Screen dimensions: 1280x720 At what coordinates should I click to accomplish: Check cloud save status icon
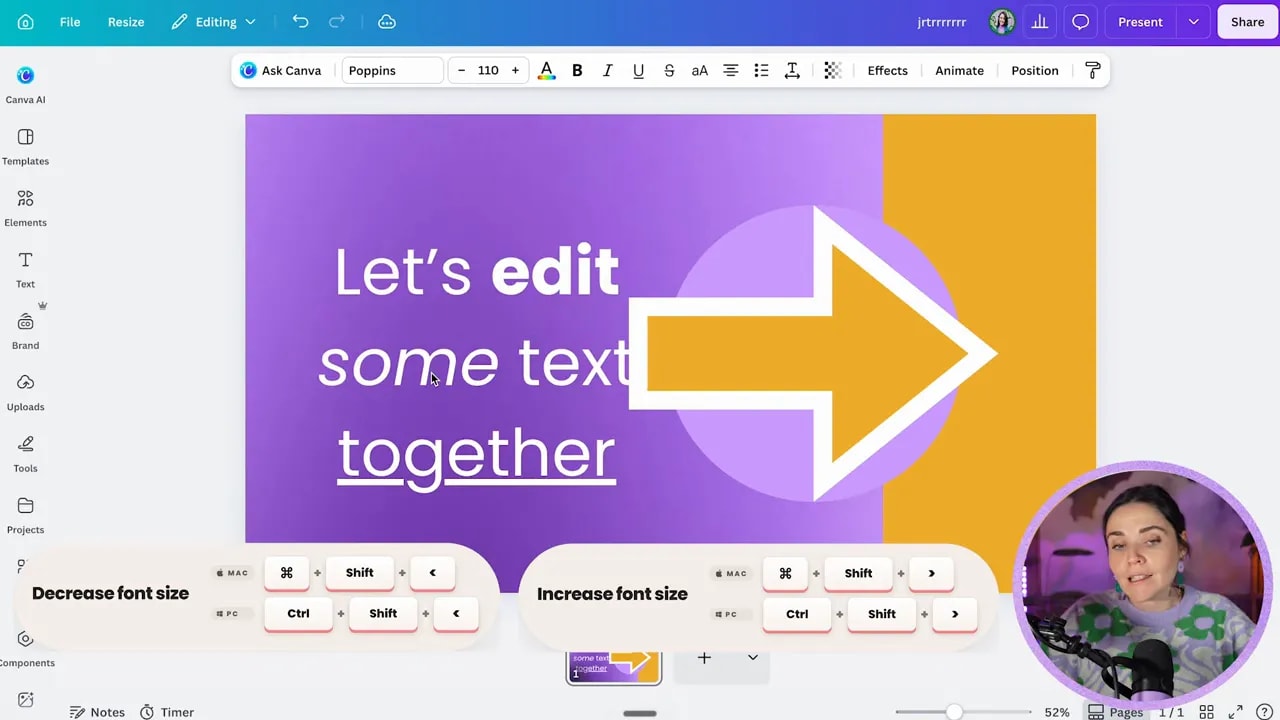coord(387,22)
